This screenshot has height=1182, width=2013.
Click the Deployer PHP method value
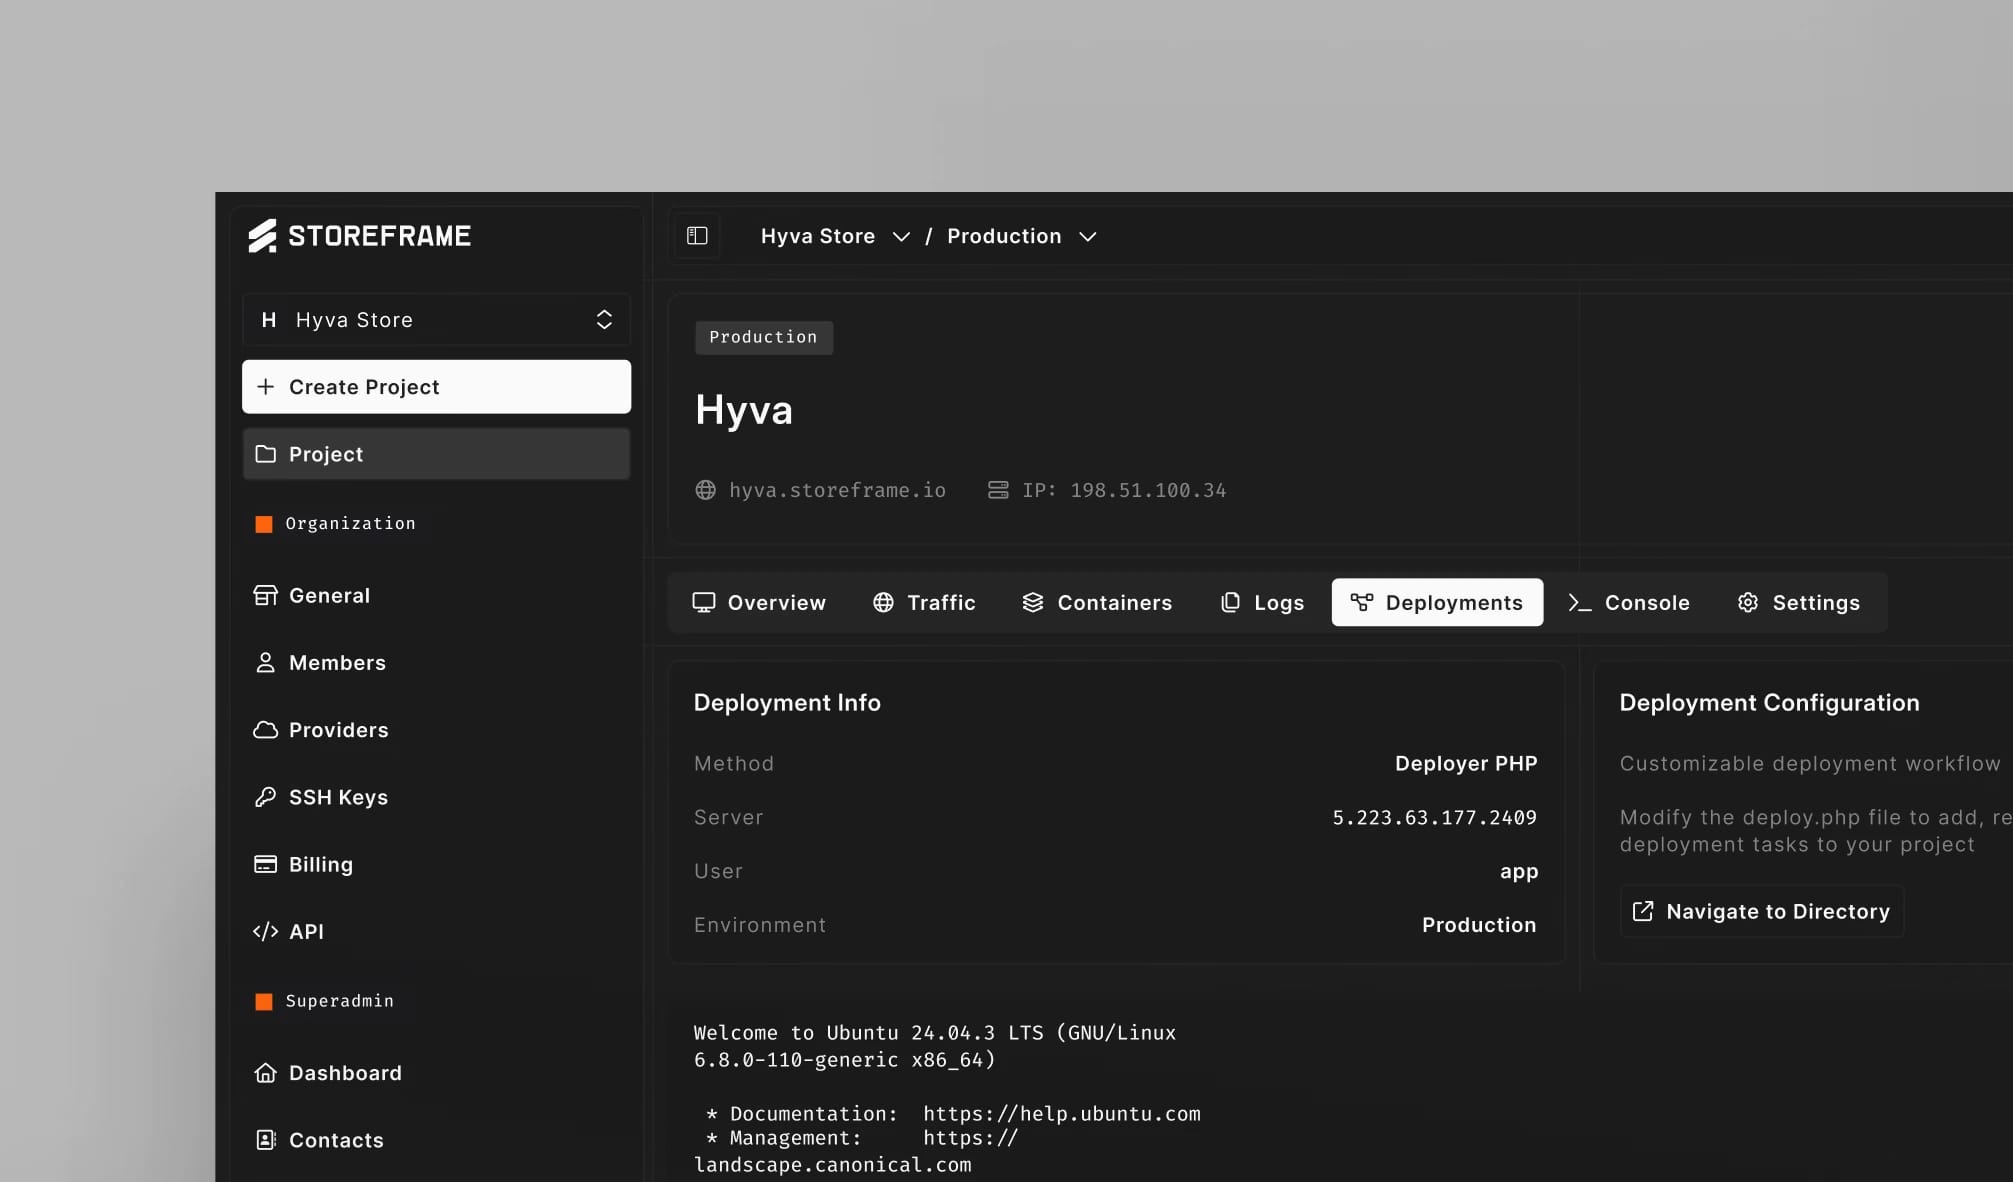(x=1466, y=764)
